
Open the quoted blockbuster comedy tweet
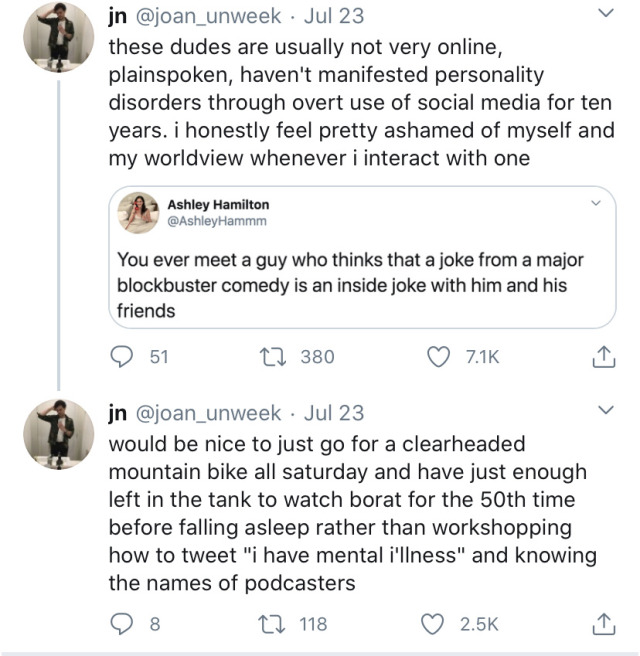click(350, 285)
